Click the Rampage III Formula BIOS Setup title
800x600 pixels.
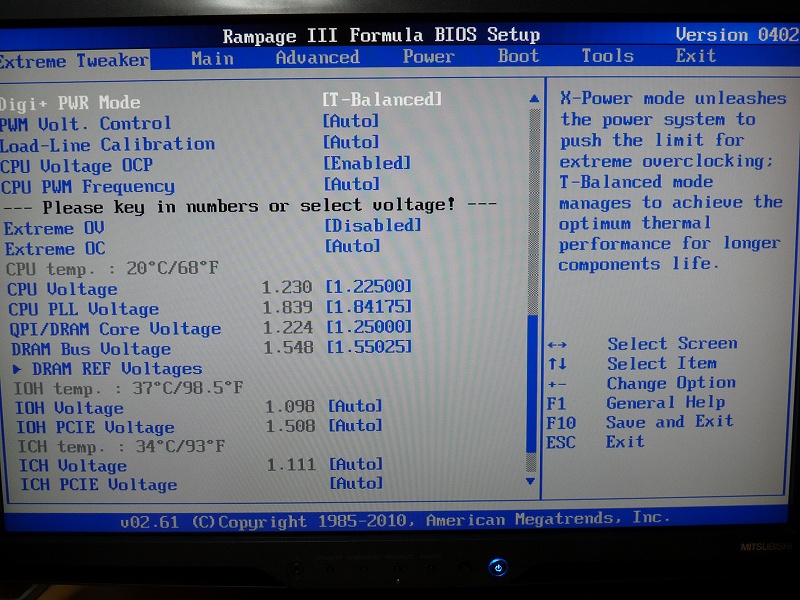click(381, 35)
